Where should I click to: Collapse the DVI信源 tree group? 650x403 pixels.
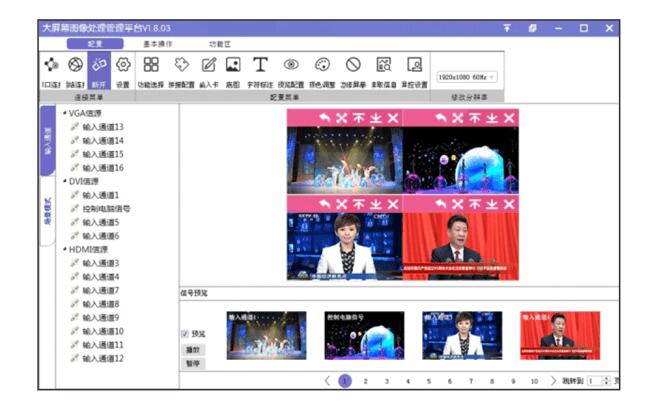63,181
